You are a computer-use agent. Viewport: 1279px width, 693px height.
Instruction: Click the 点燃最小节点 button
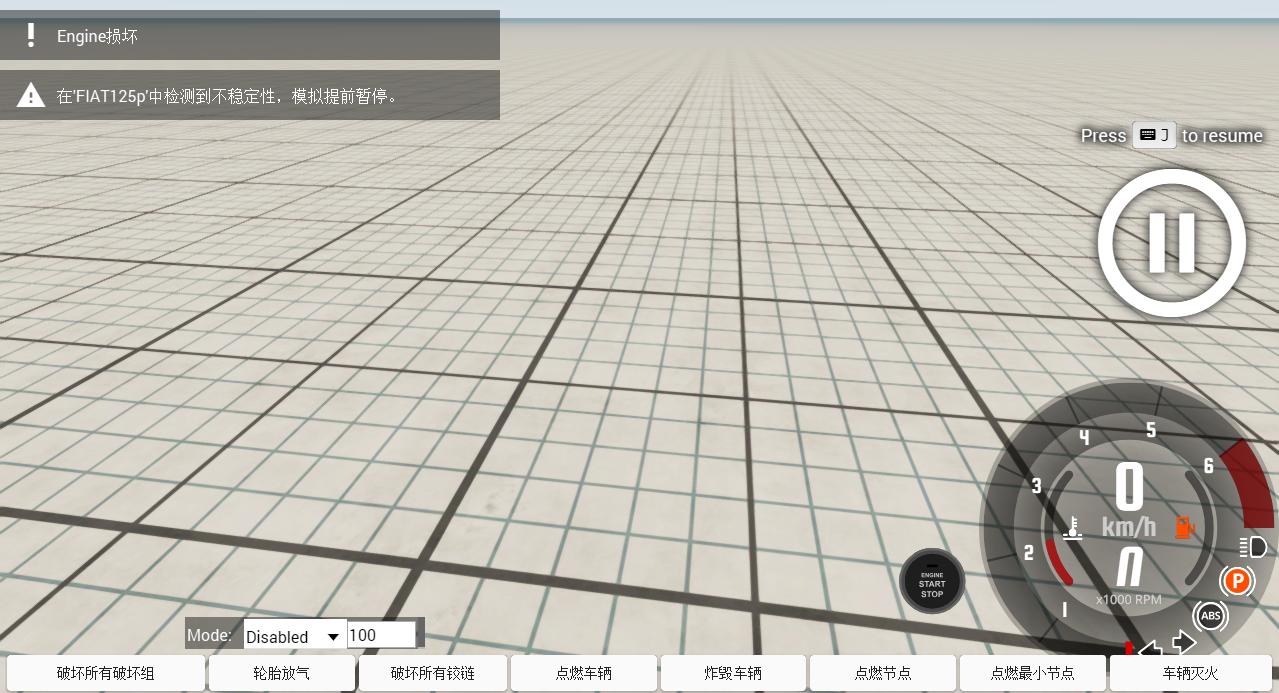1033,673
